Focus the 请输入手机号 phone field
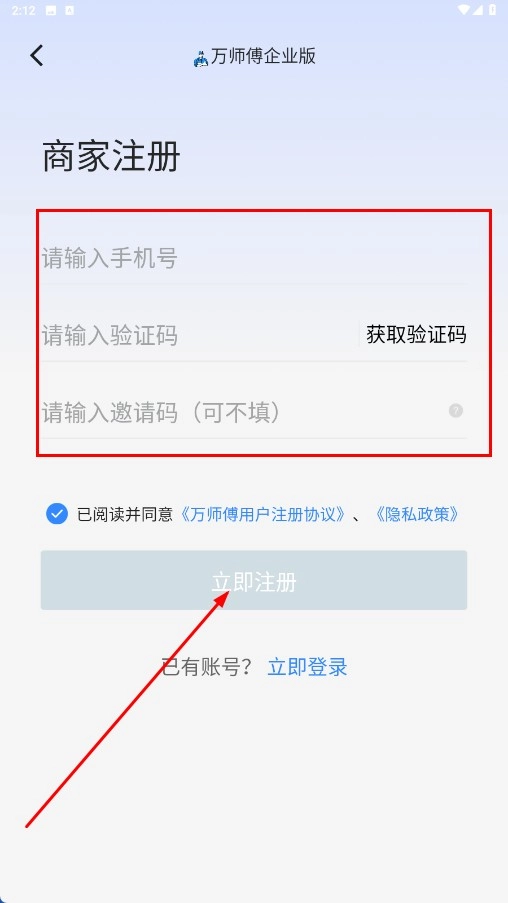This screenshot has height=903, width=508. (253, 258)
